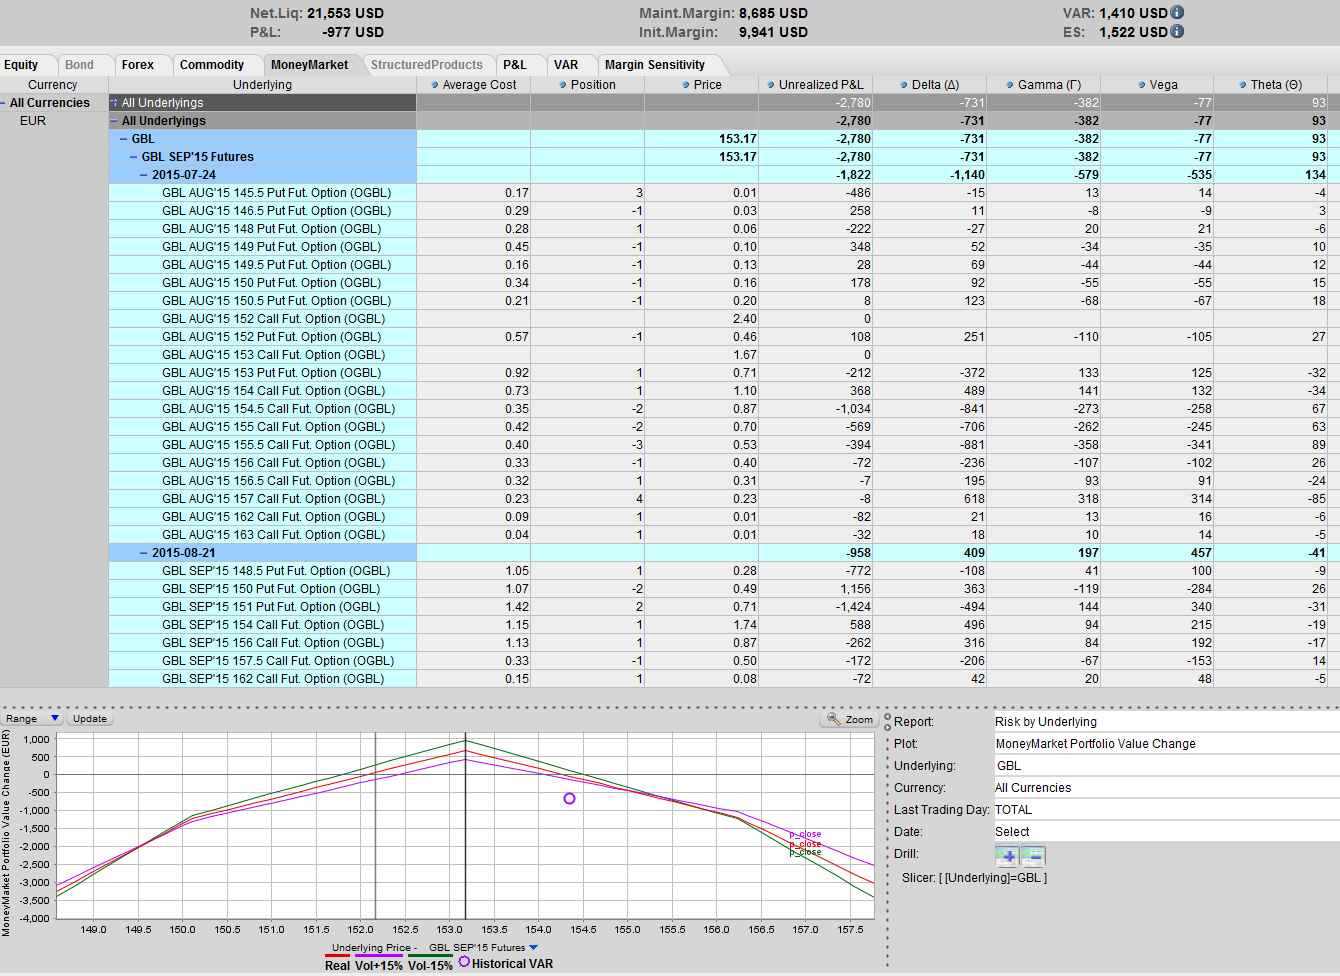Collapse the 2015-08-21 expiry group
This screenshot has width=1340, height=976.
144,553
